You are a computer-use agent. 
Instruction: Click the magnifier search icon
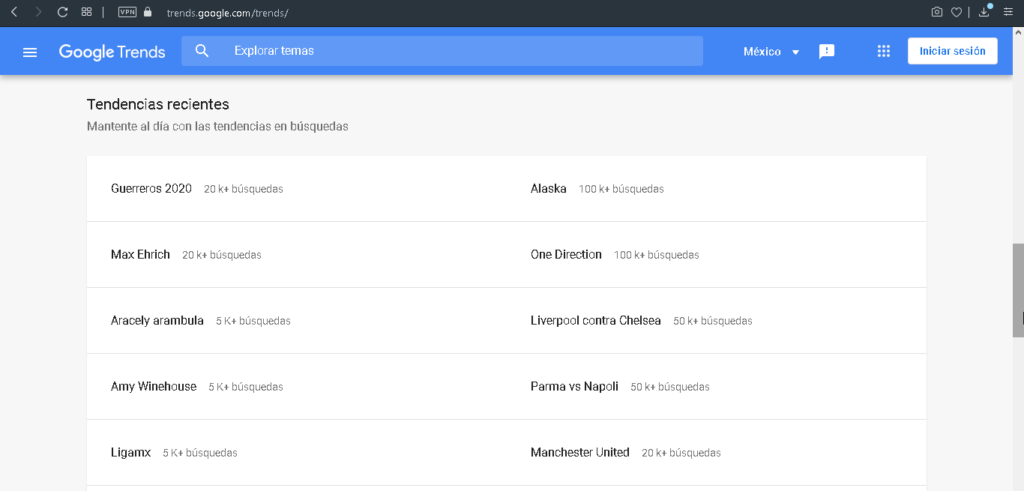[202, 51]
